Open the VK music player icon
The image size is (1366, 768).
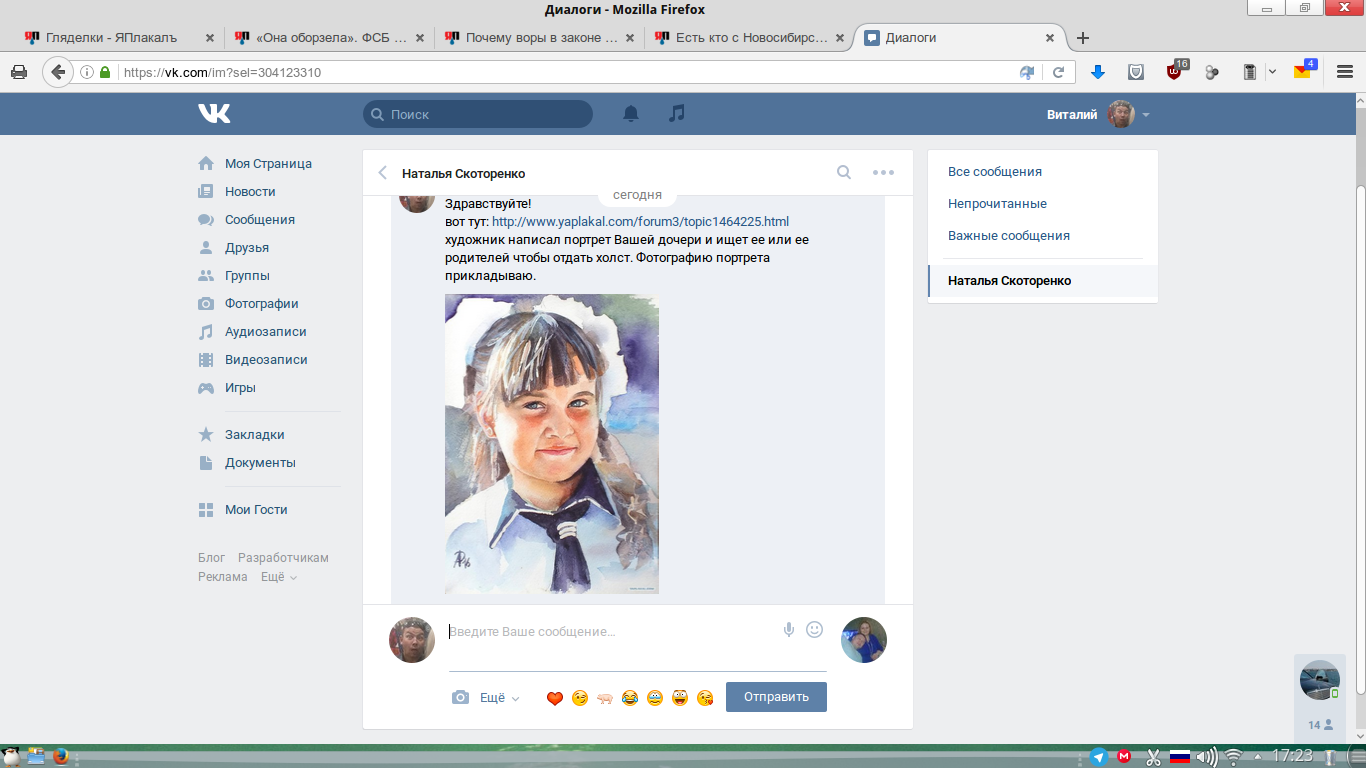[677, 114]
